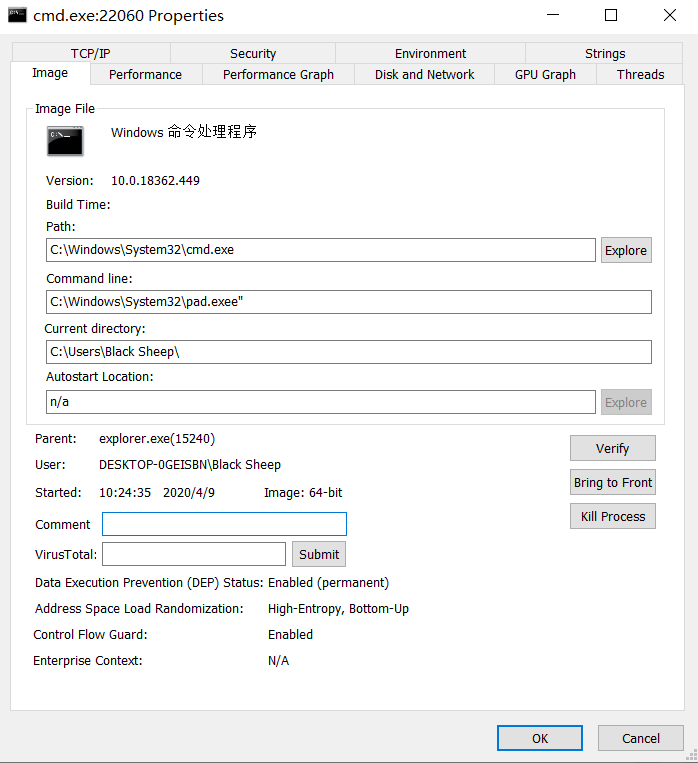
Task: Submit to VirusTotal with Submit button
Action: click(319, 554)
